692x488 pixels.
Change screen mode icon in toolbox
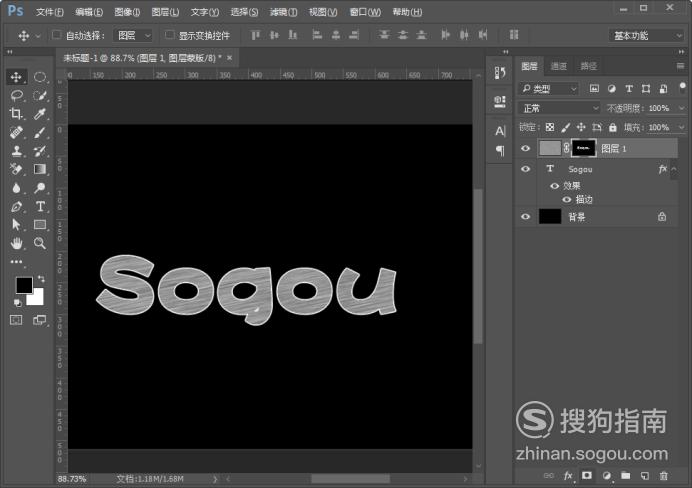pos(39,320)
